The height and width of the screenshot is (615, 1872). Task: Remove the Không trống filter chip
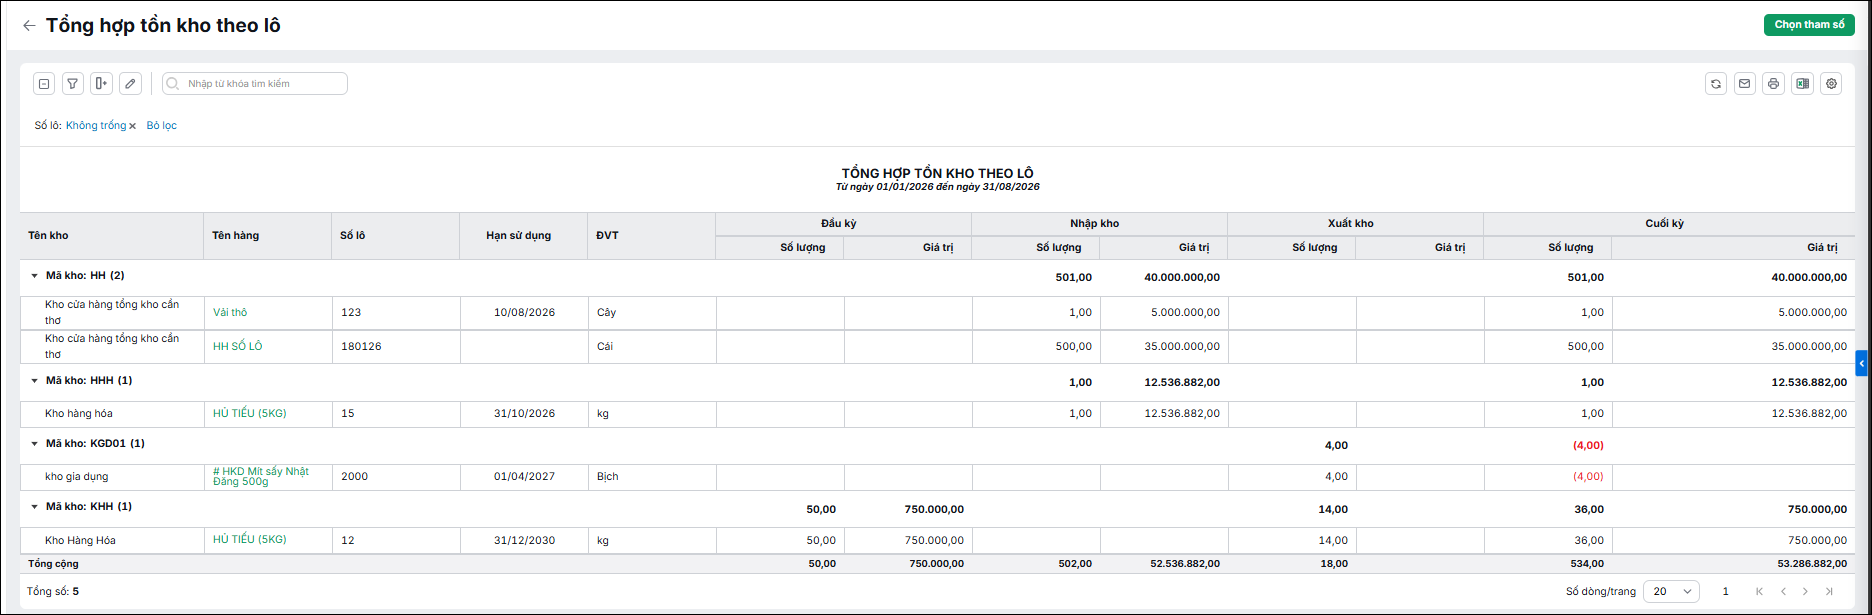coord(132,126)
